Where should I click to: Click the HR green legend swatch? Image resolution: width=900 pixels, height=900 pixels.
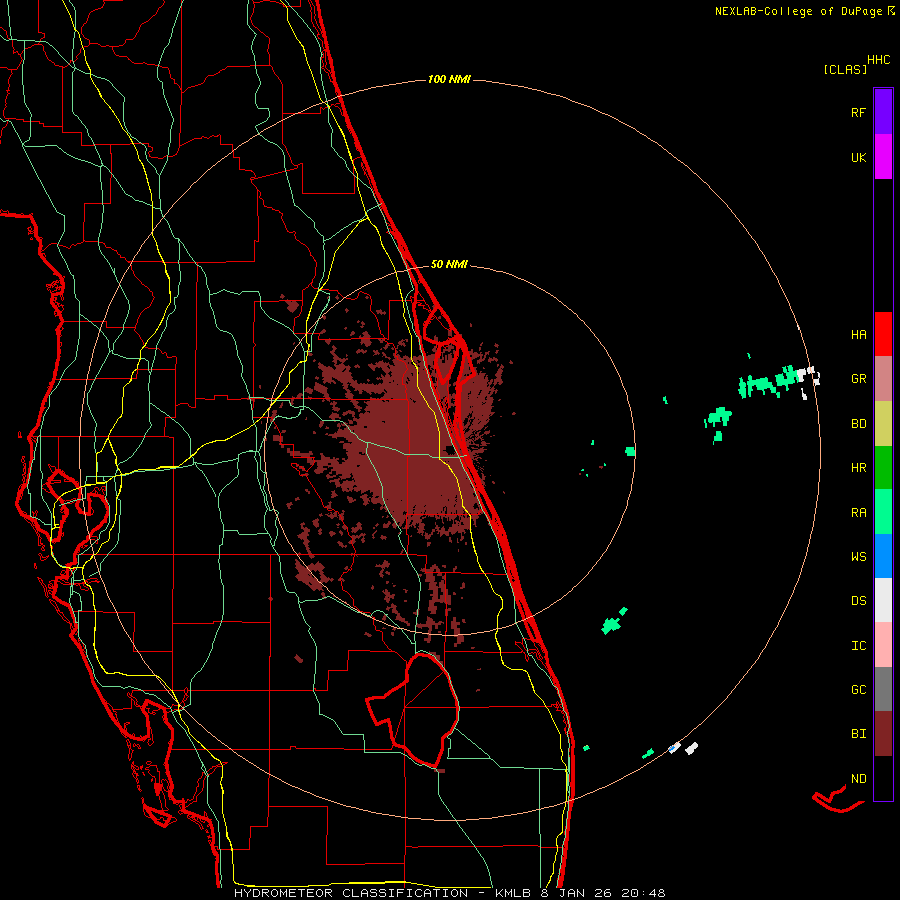click(883, 468)
